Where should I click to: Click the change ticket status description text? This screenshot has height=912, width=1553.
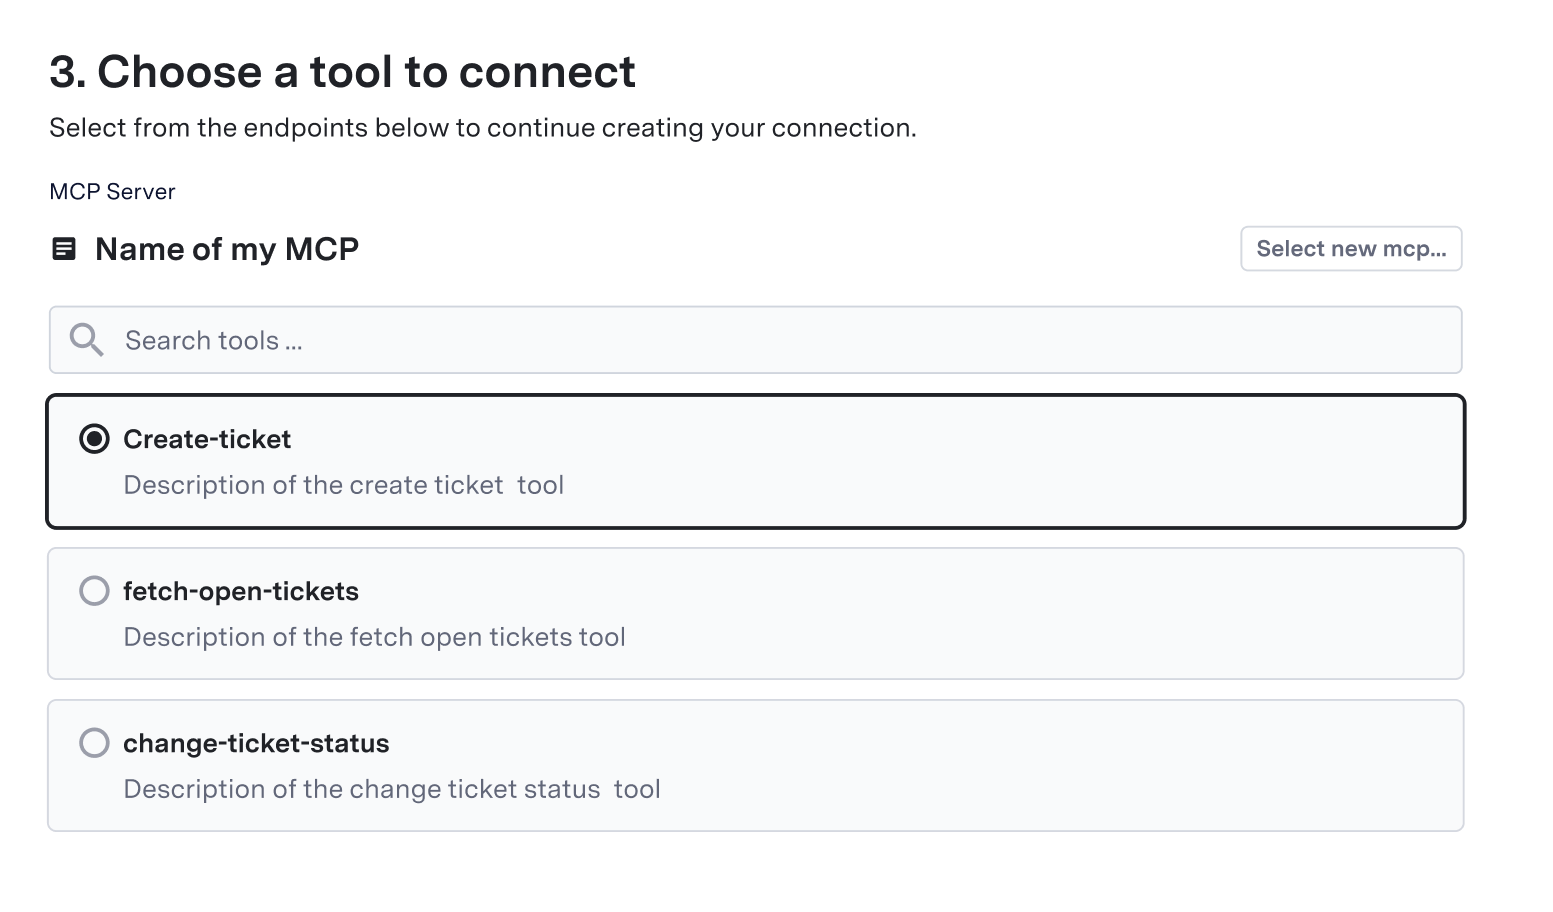391,789
